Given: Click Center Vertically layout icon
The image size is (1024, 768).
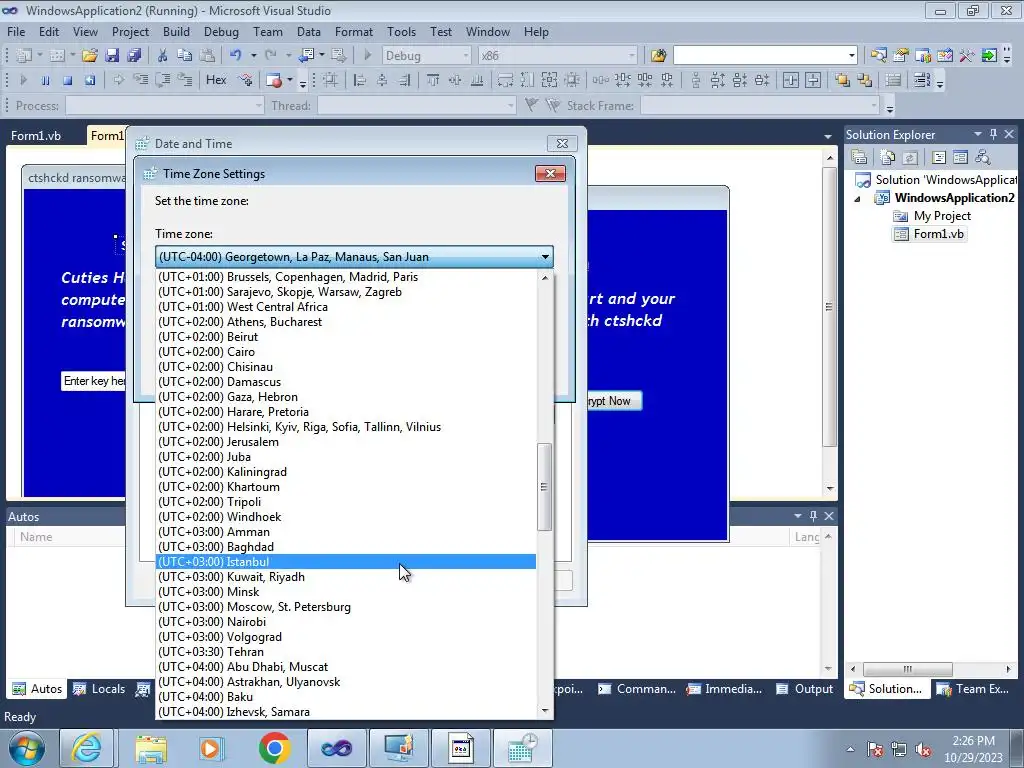Looking at the screenshot, I should click(813, 80).
